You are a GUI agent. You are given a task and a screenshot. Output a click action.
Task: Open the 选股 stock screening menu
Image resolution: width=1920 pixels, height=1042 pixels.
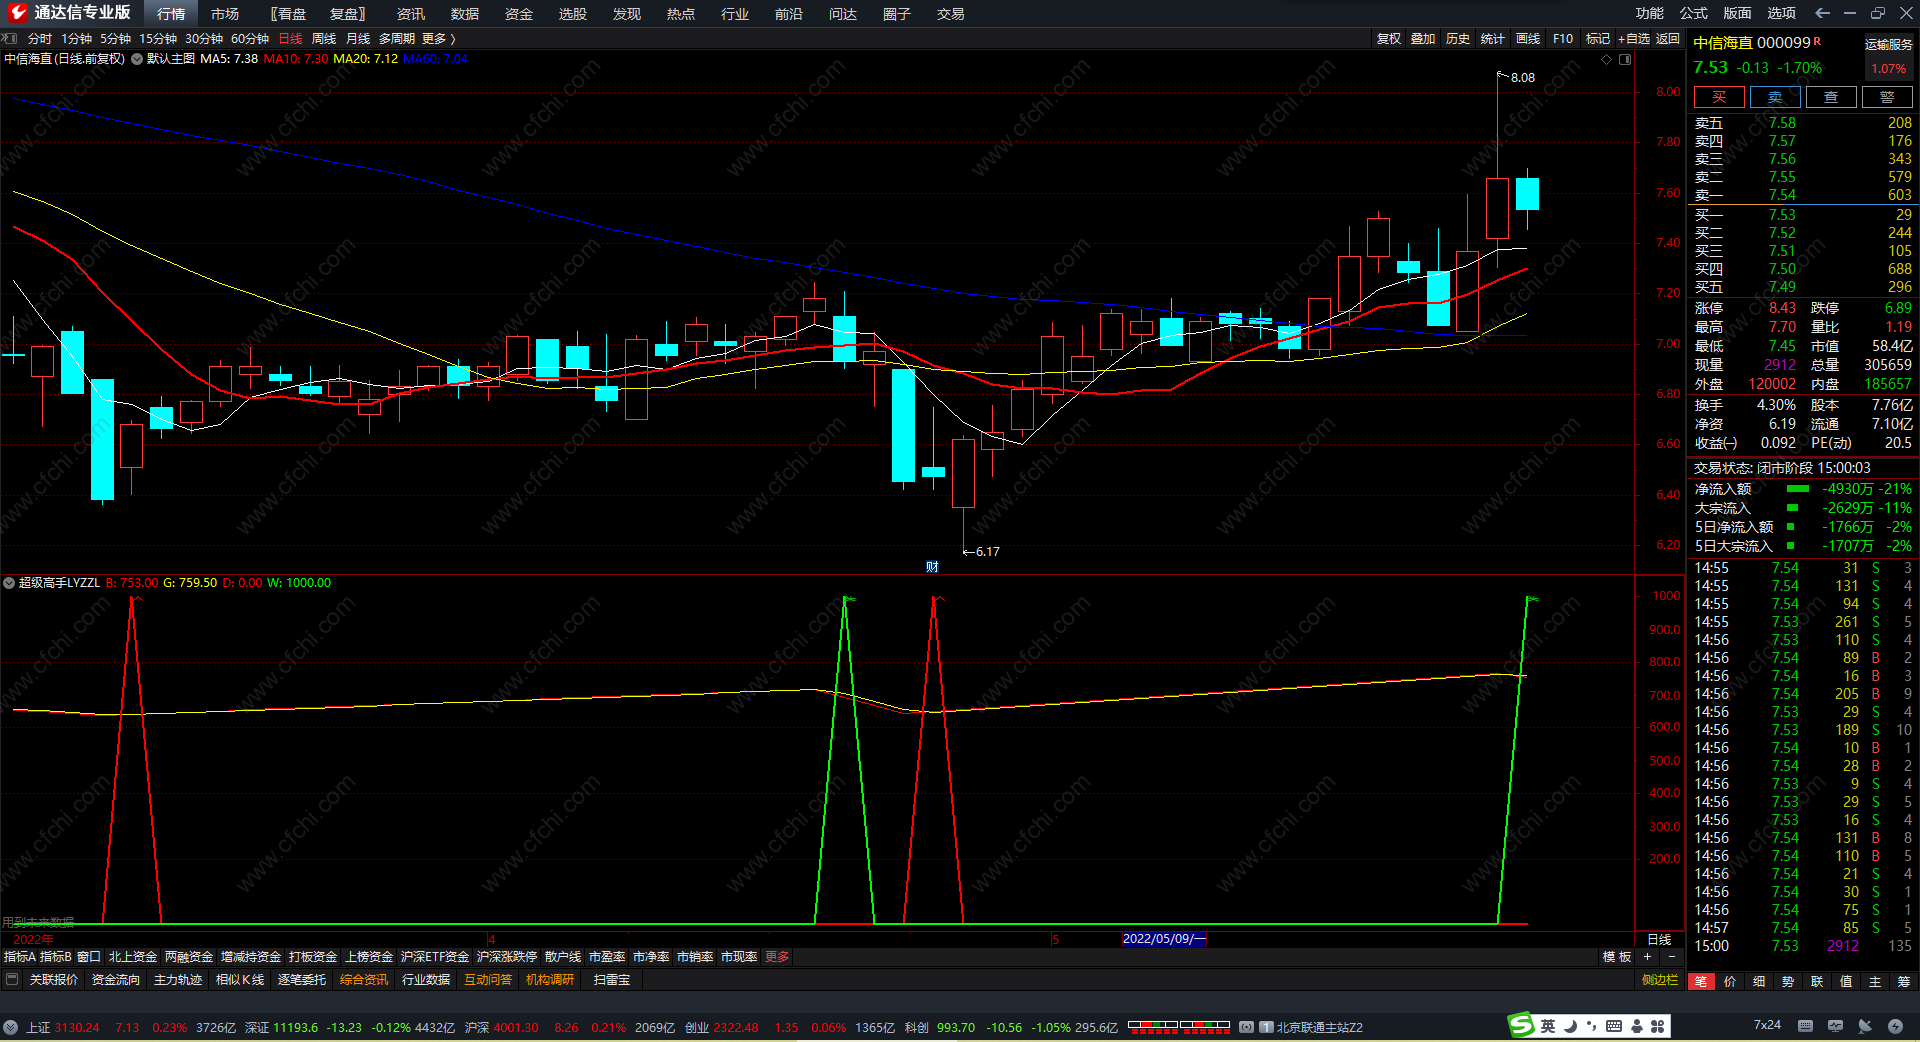(x=573, y=13)
